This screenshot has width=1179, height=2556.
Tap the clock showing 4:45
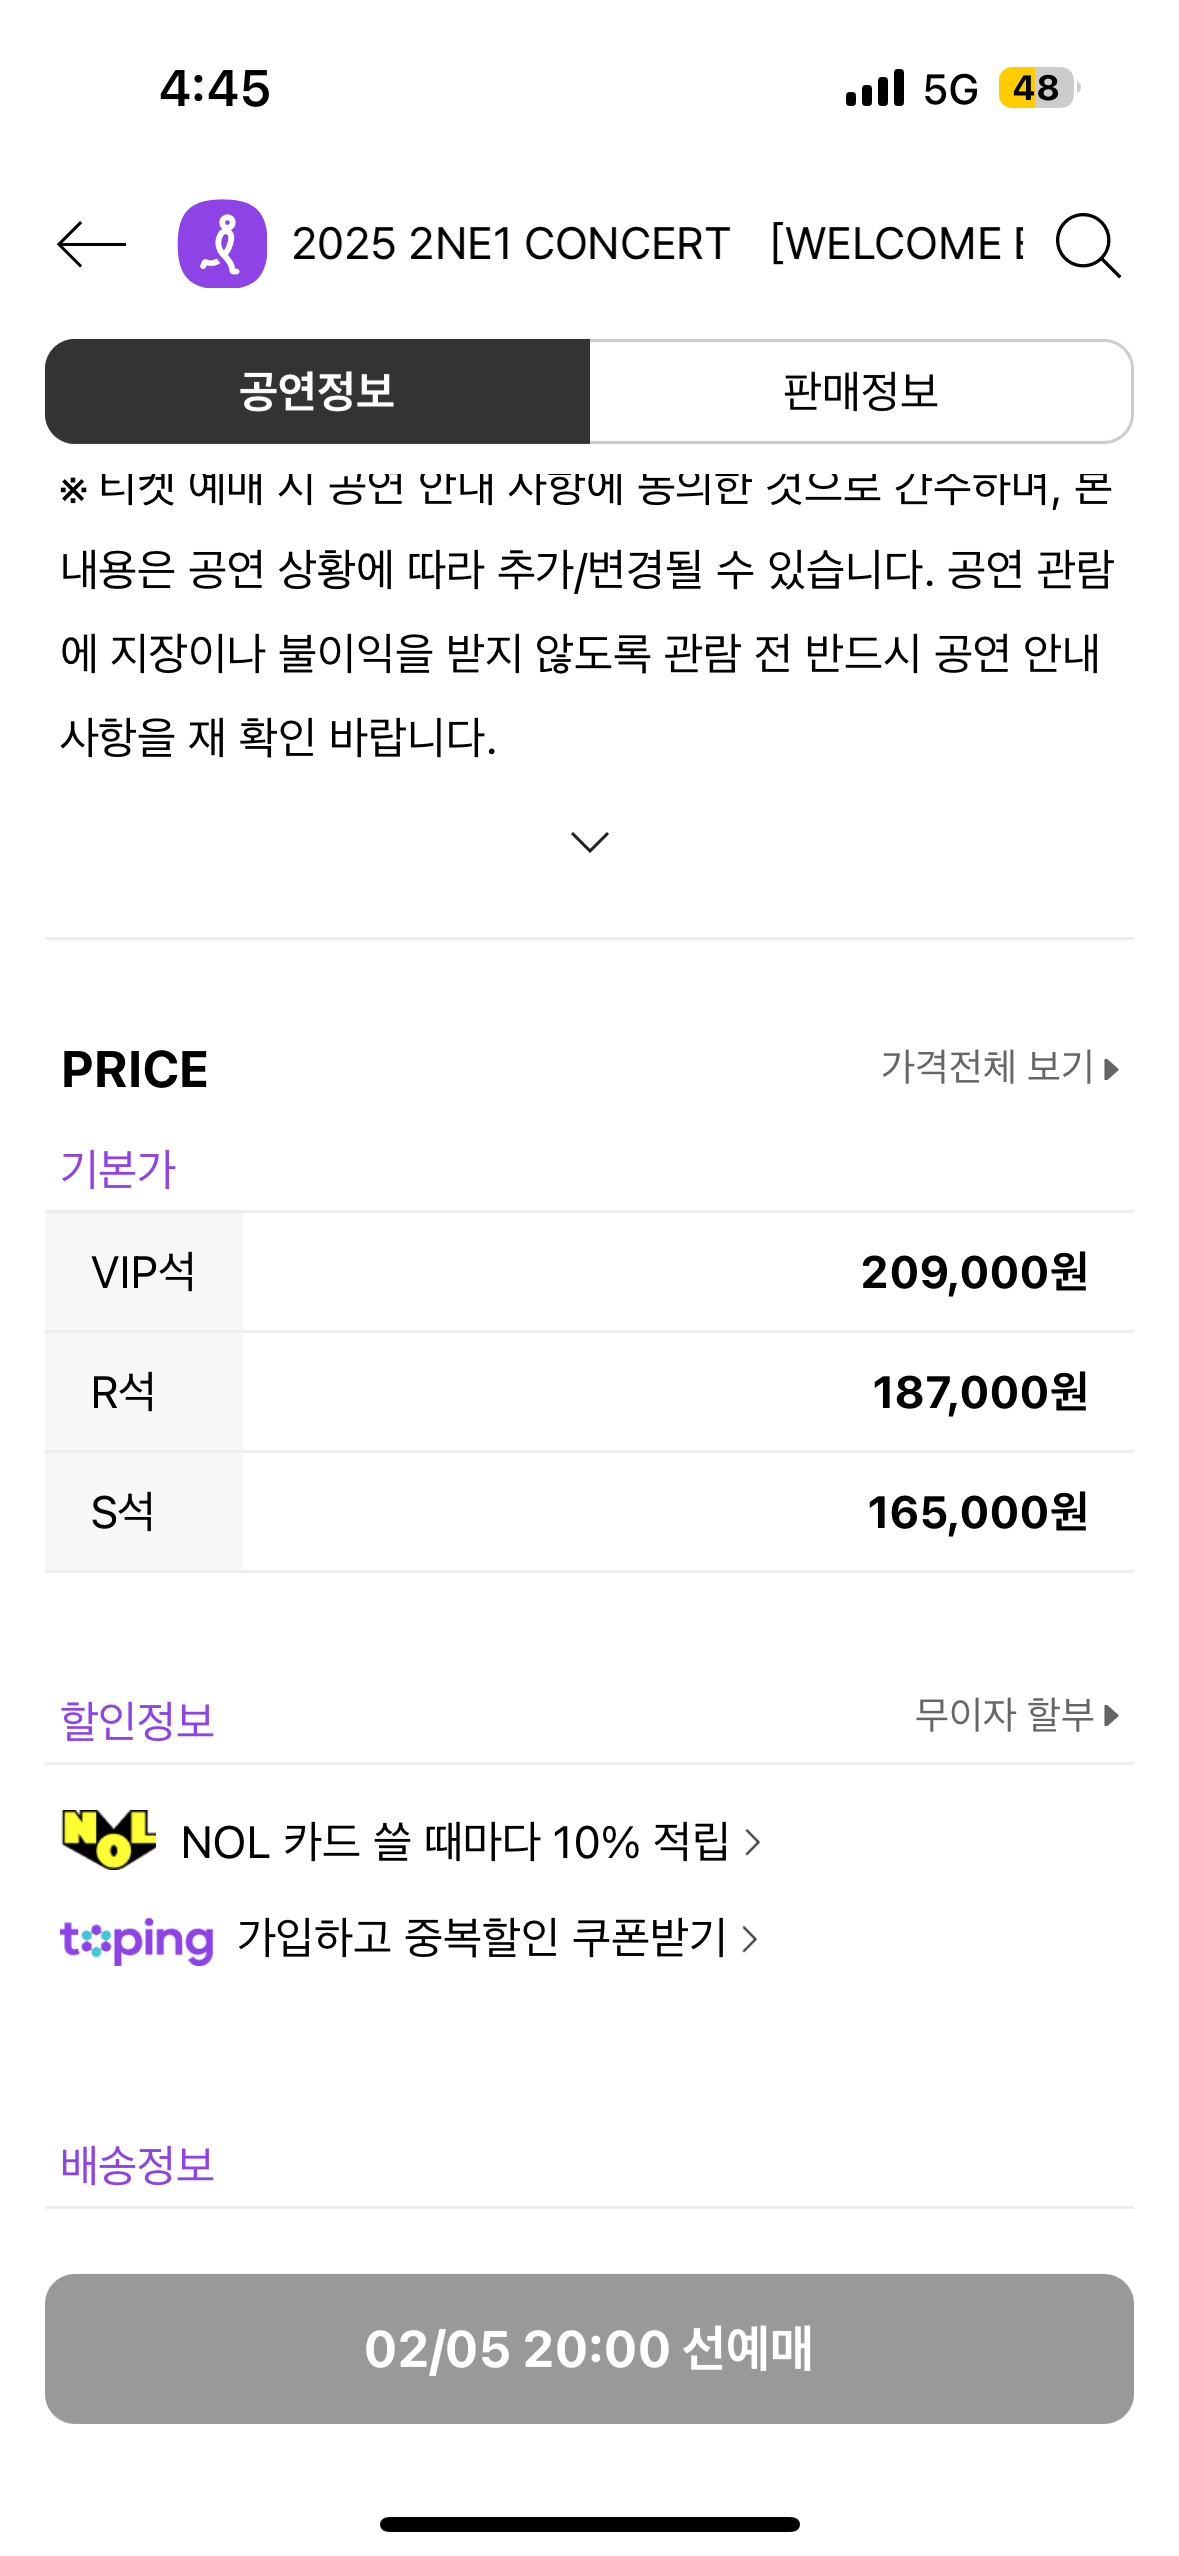pos(215,89)
